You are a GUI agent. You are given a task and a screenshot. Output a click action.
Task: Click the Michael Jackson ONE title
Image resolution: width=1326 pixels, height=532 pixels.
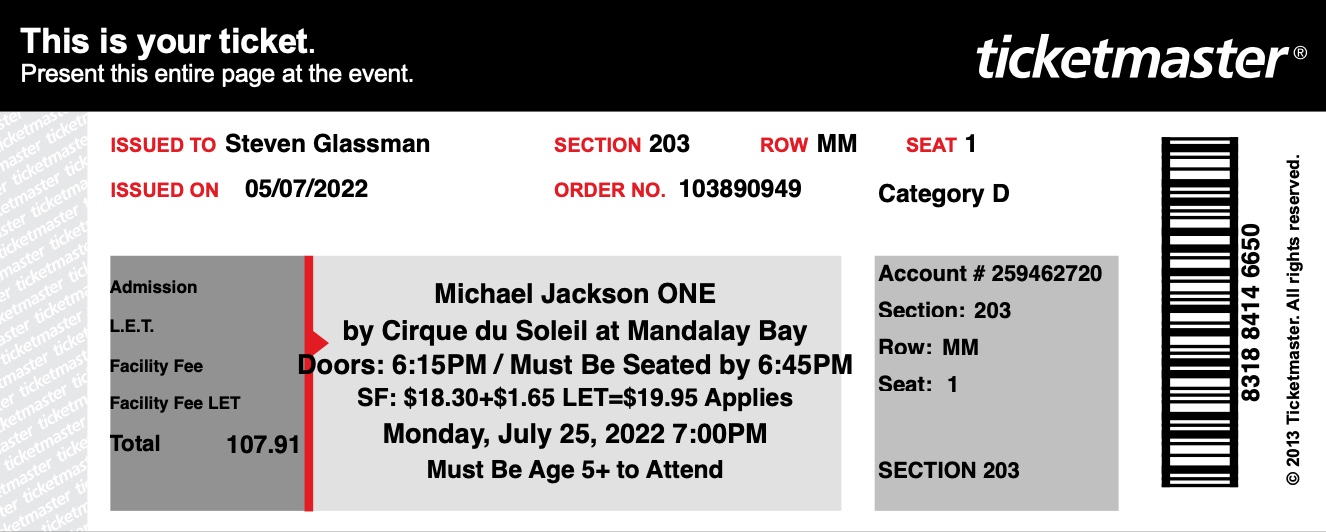click(x=575, y=294)
